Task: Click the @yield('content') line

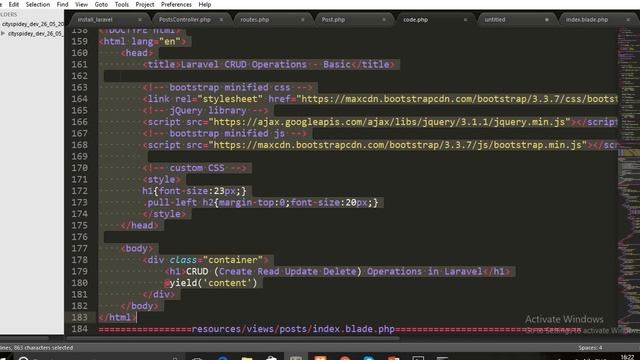Action: [211, 283]
